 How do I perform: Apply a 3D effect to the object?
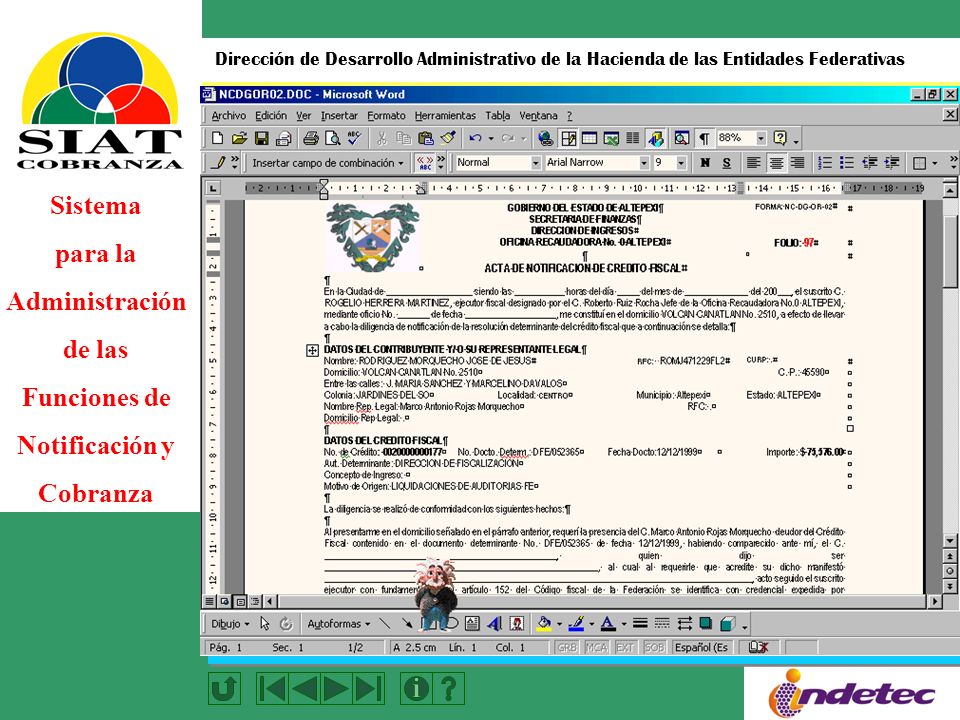point(728,624)
